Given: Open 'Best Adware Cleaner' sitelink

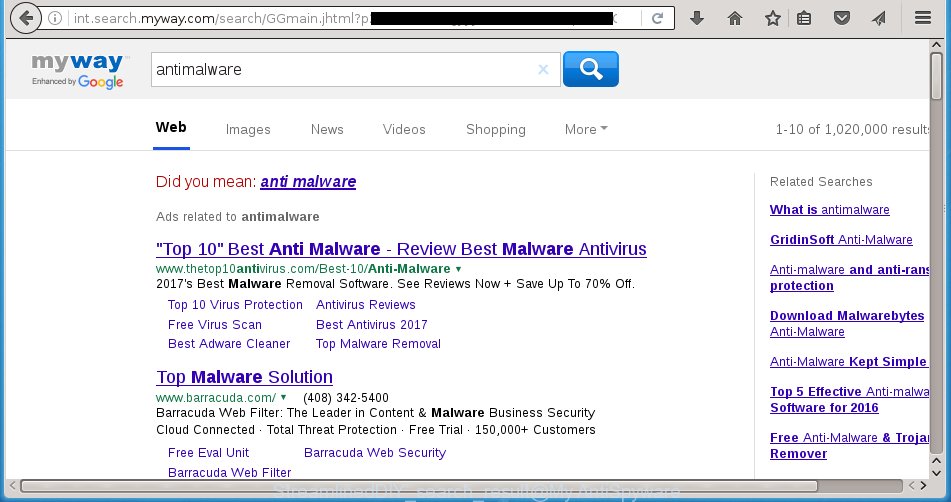Looking at the screenshot, I should pyautogui.click(x=229, y=343).
